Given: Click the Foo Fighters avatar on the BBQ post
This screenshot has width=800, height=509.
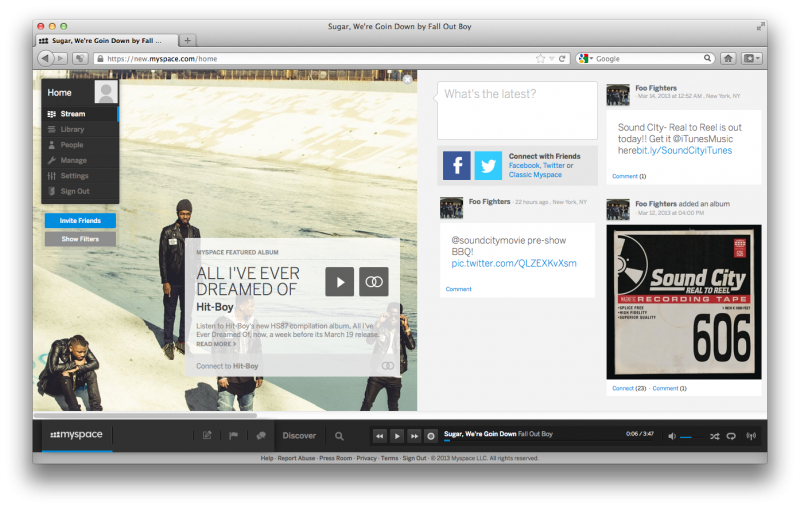Looking at the screenshot, I should 452,208.
